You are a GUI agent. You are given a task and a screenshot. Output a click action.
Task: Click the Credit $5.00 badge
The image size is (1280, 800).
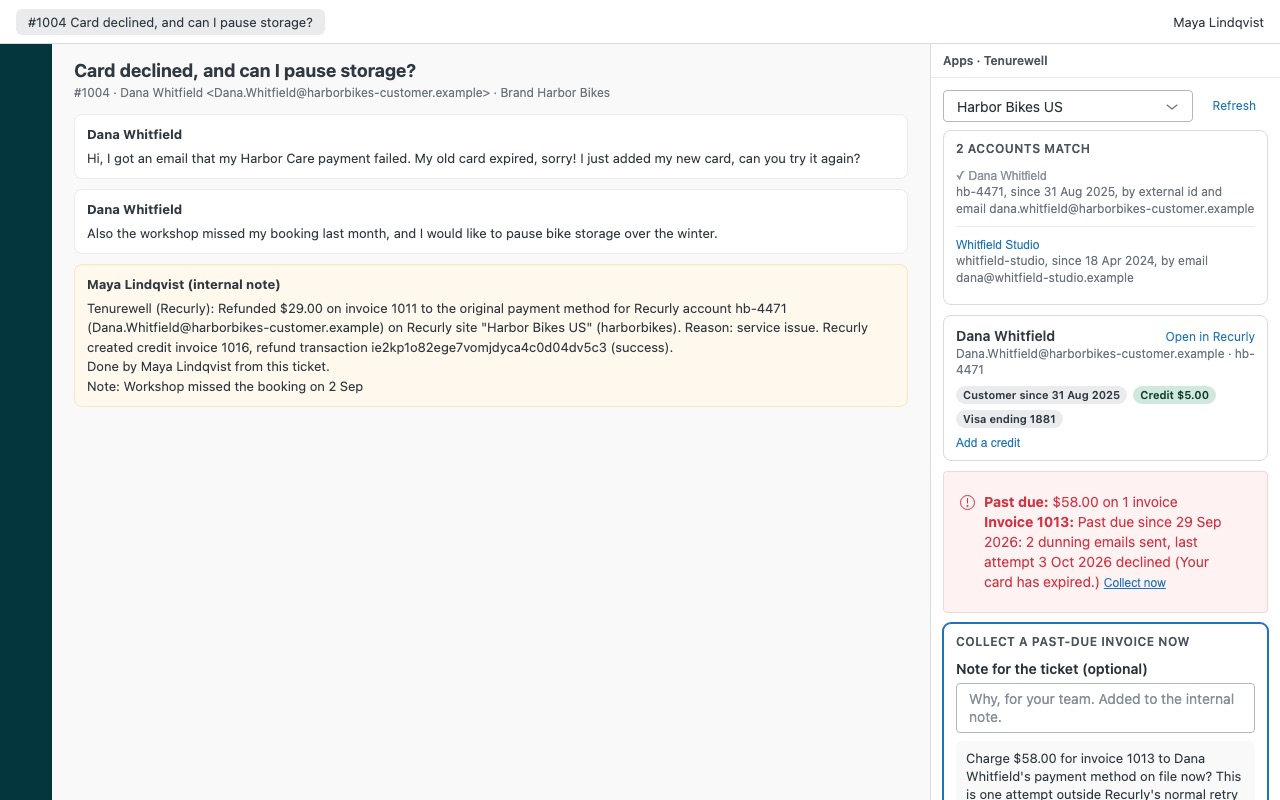[x=1174, y=395]
